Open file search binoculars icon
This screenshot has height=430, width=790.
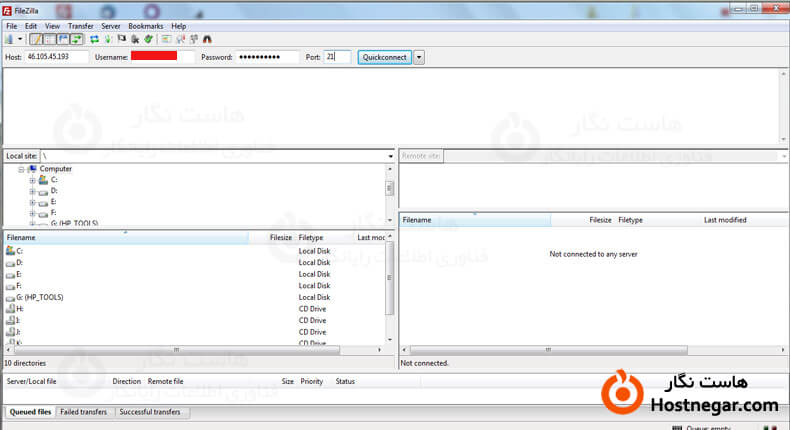tap(207, 39)
